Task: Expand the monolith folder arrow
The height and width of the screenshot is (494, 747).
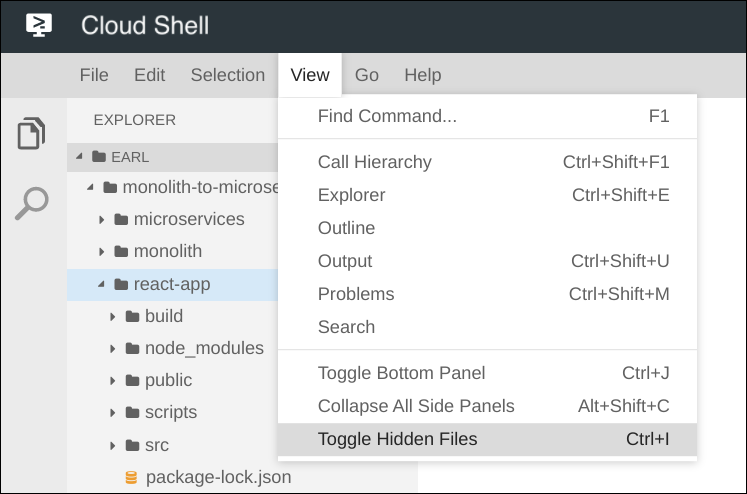Action: [x=102, y=252]
